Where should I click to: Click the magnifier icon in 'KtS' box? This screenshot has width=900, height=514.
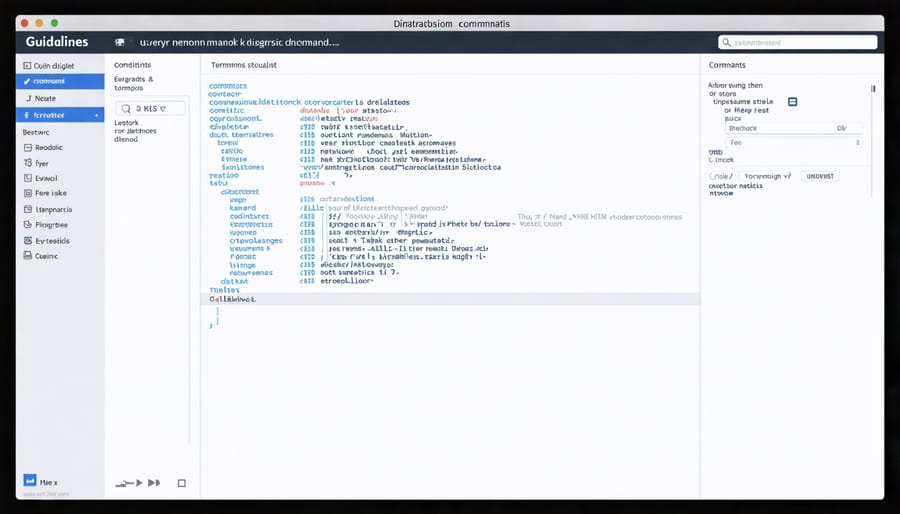click(126, 108)
